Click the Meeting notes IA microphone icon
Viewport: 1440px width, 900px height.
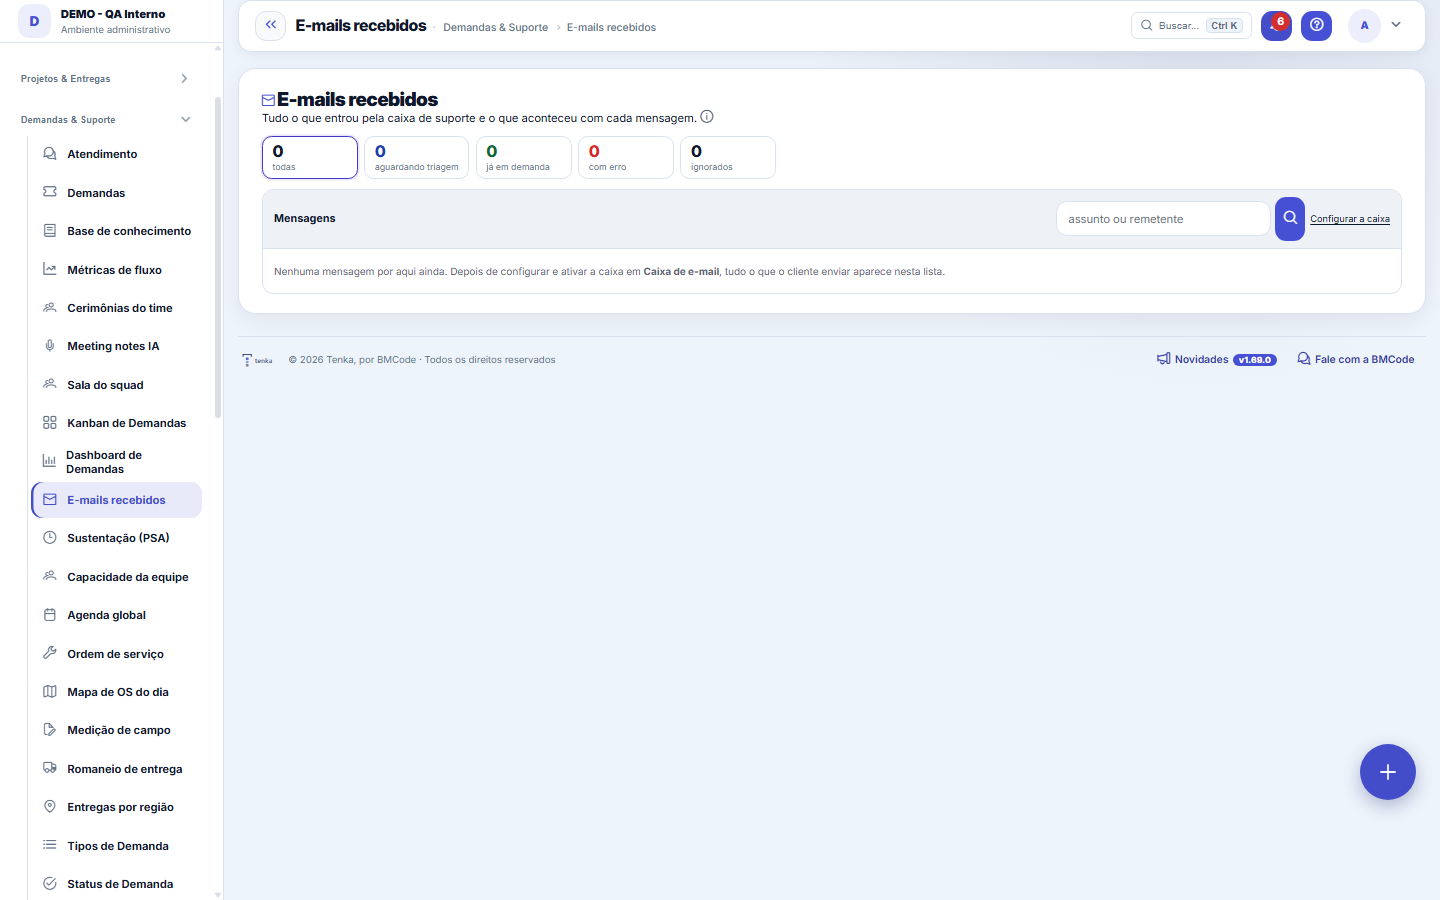coord(50,346)
